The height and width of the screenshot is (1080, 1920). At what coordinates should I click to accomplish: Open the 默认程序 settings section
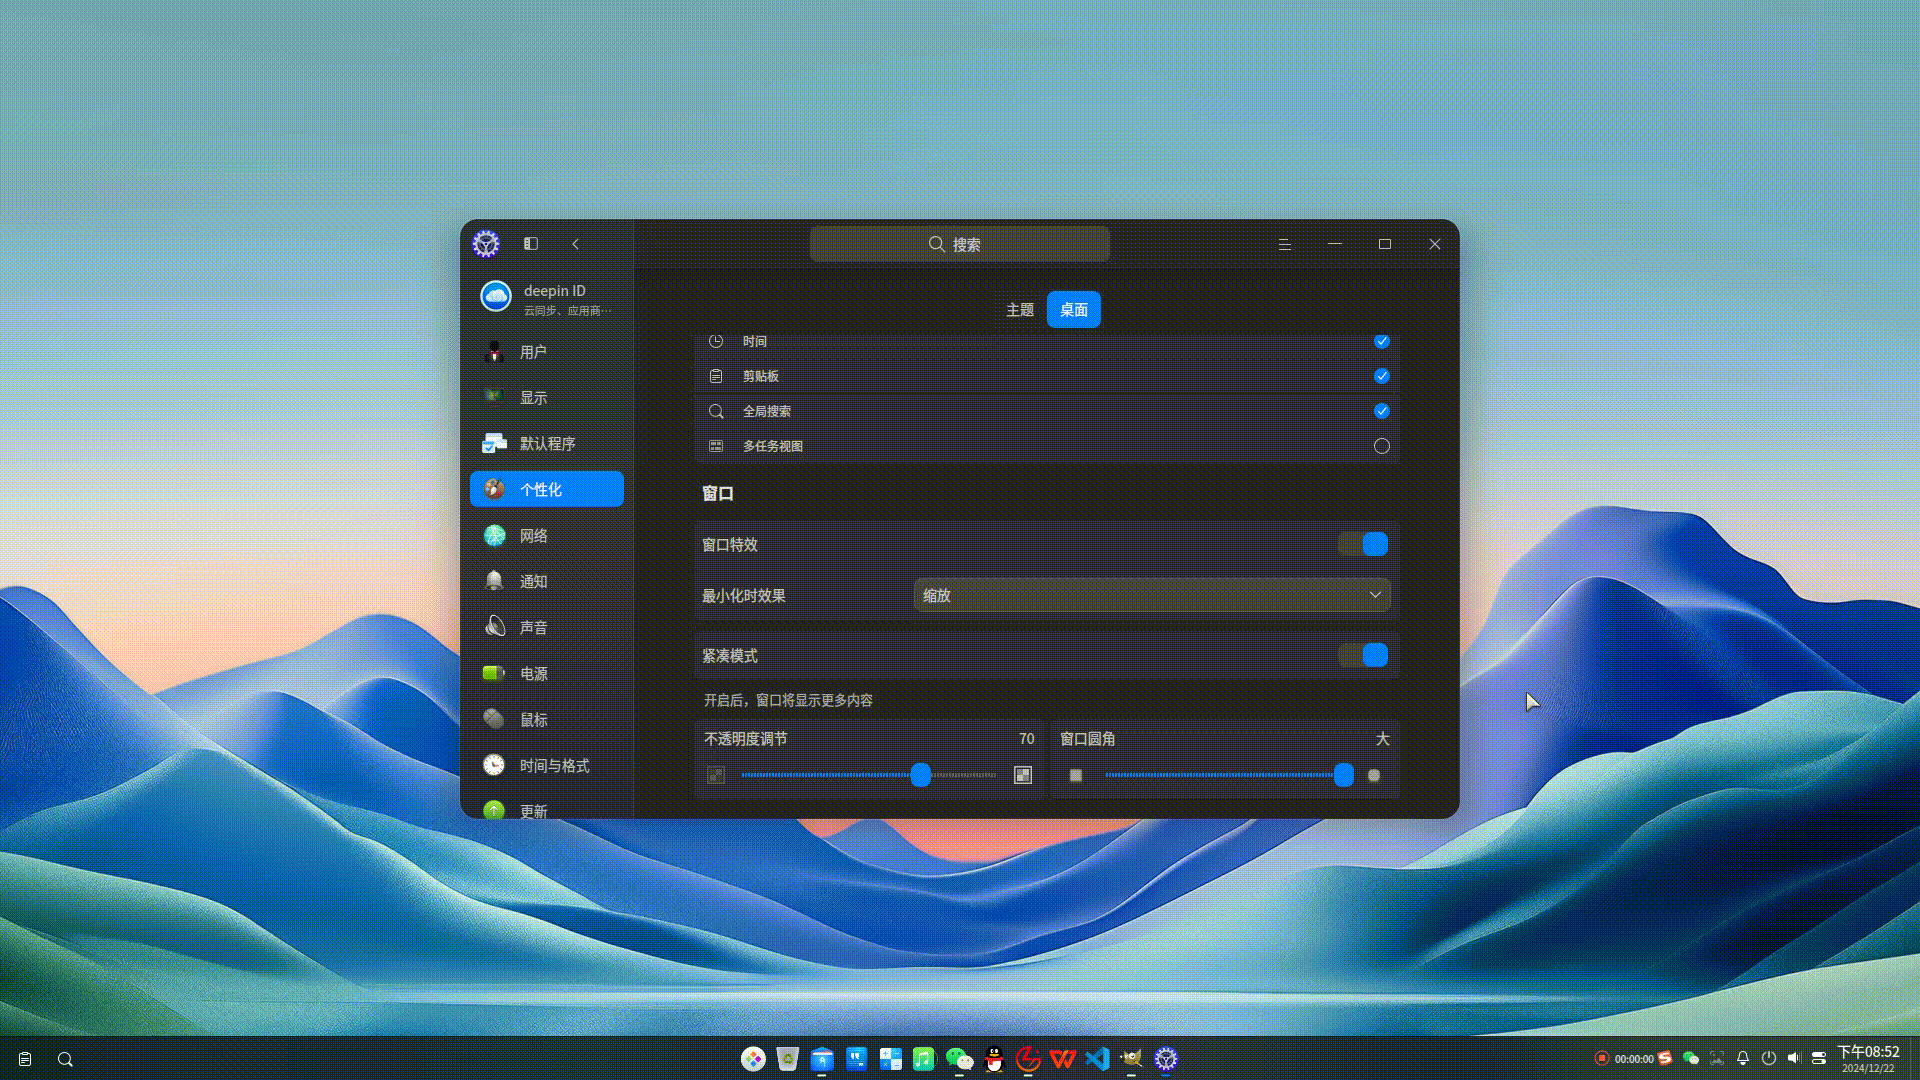[547, 443]
